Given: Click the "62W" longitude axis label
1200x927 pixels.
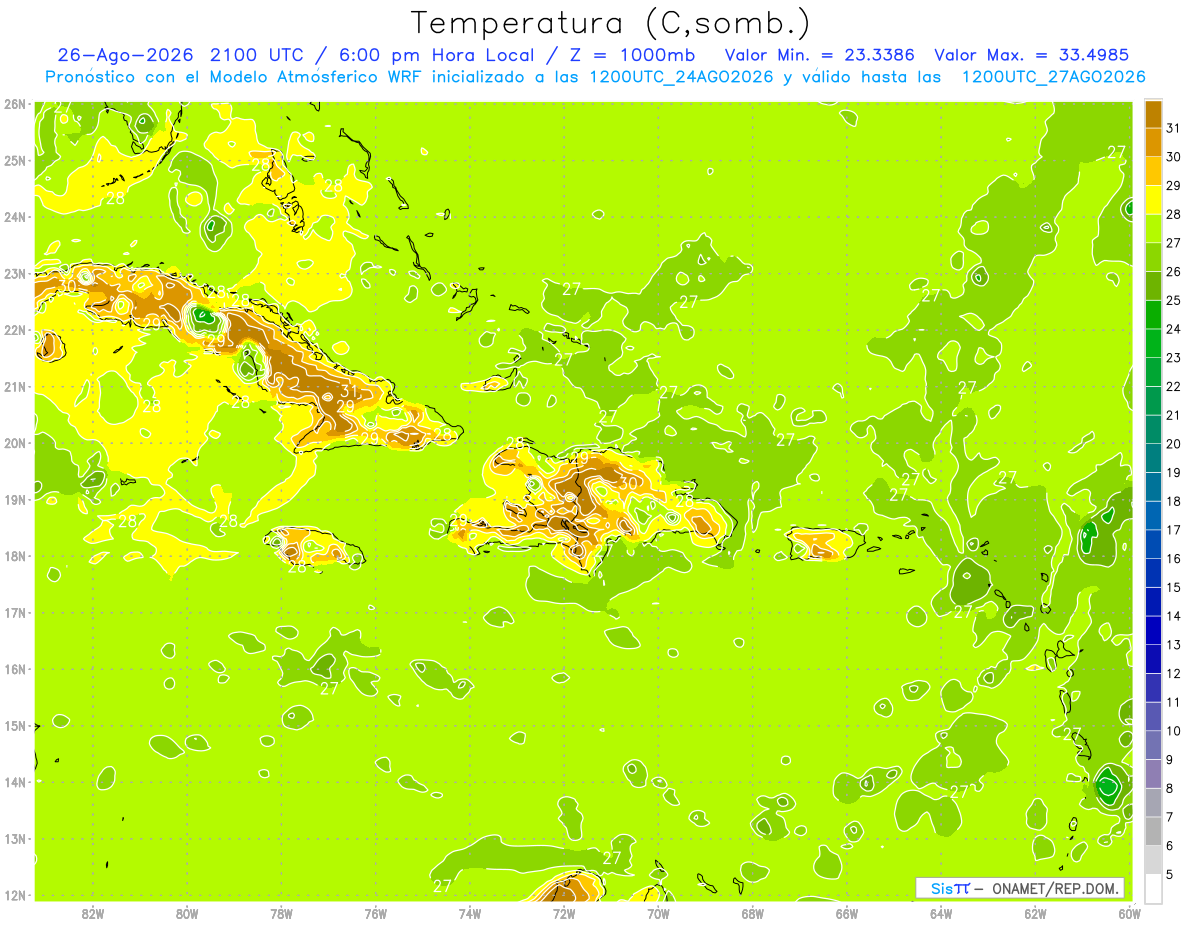Looking at the screenshot, I should click(1035, 913).
